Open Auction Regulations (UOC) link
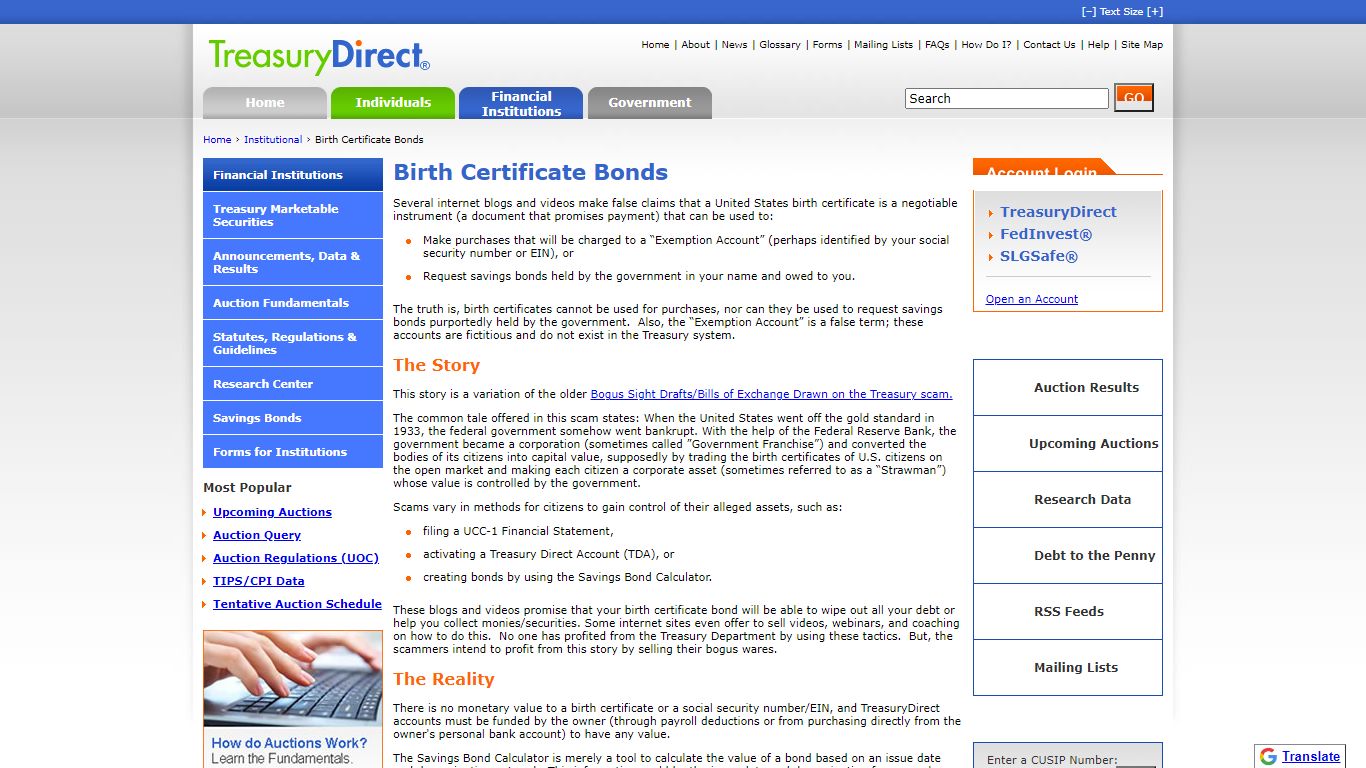Viewport: 1366px width, 768px height. click(296, 558)
